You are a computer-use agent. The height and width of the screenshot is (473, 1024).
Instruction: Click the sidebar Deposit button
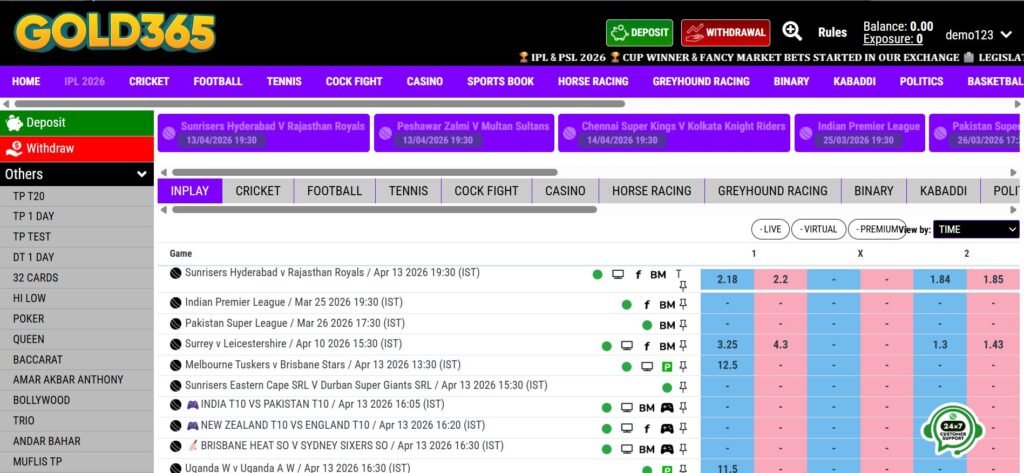(76, 123)
